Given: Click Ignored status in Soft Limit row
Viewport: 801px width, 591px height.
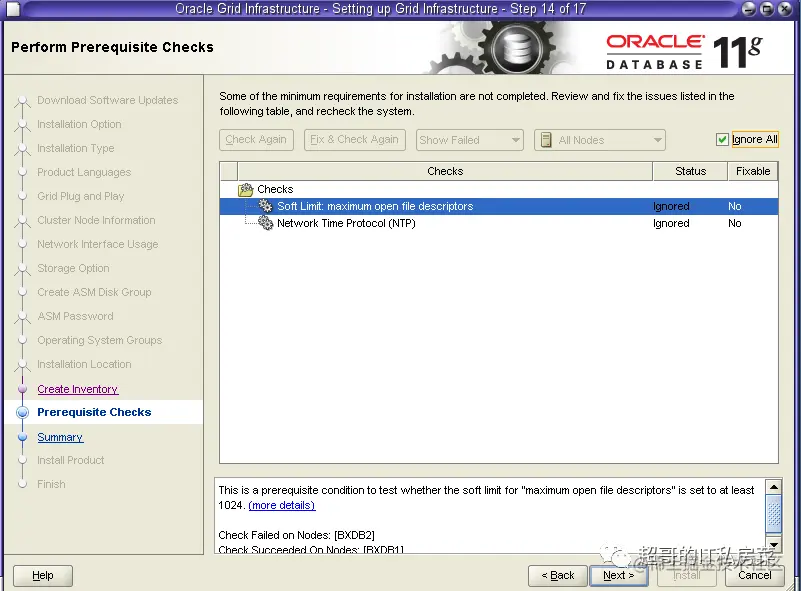Looking at the screenshot, I should click(671, 206).
